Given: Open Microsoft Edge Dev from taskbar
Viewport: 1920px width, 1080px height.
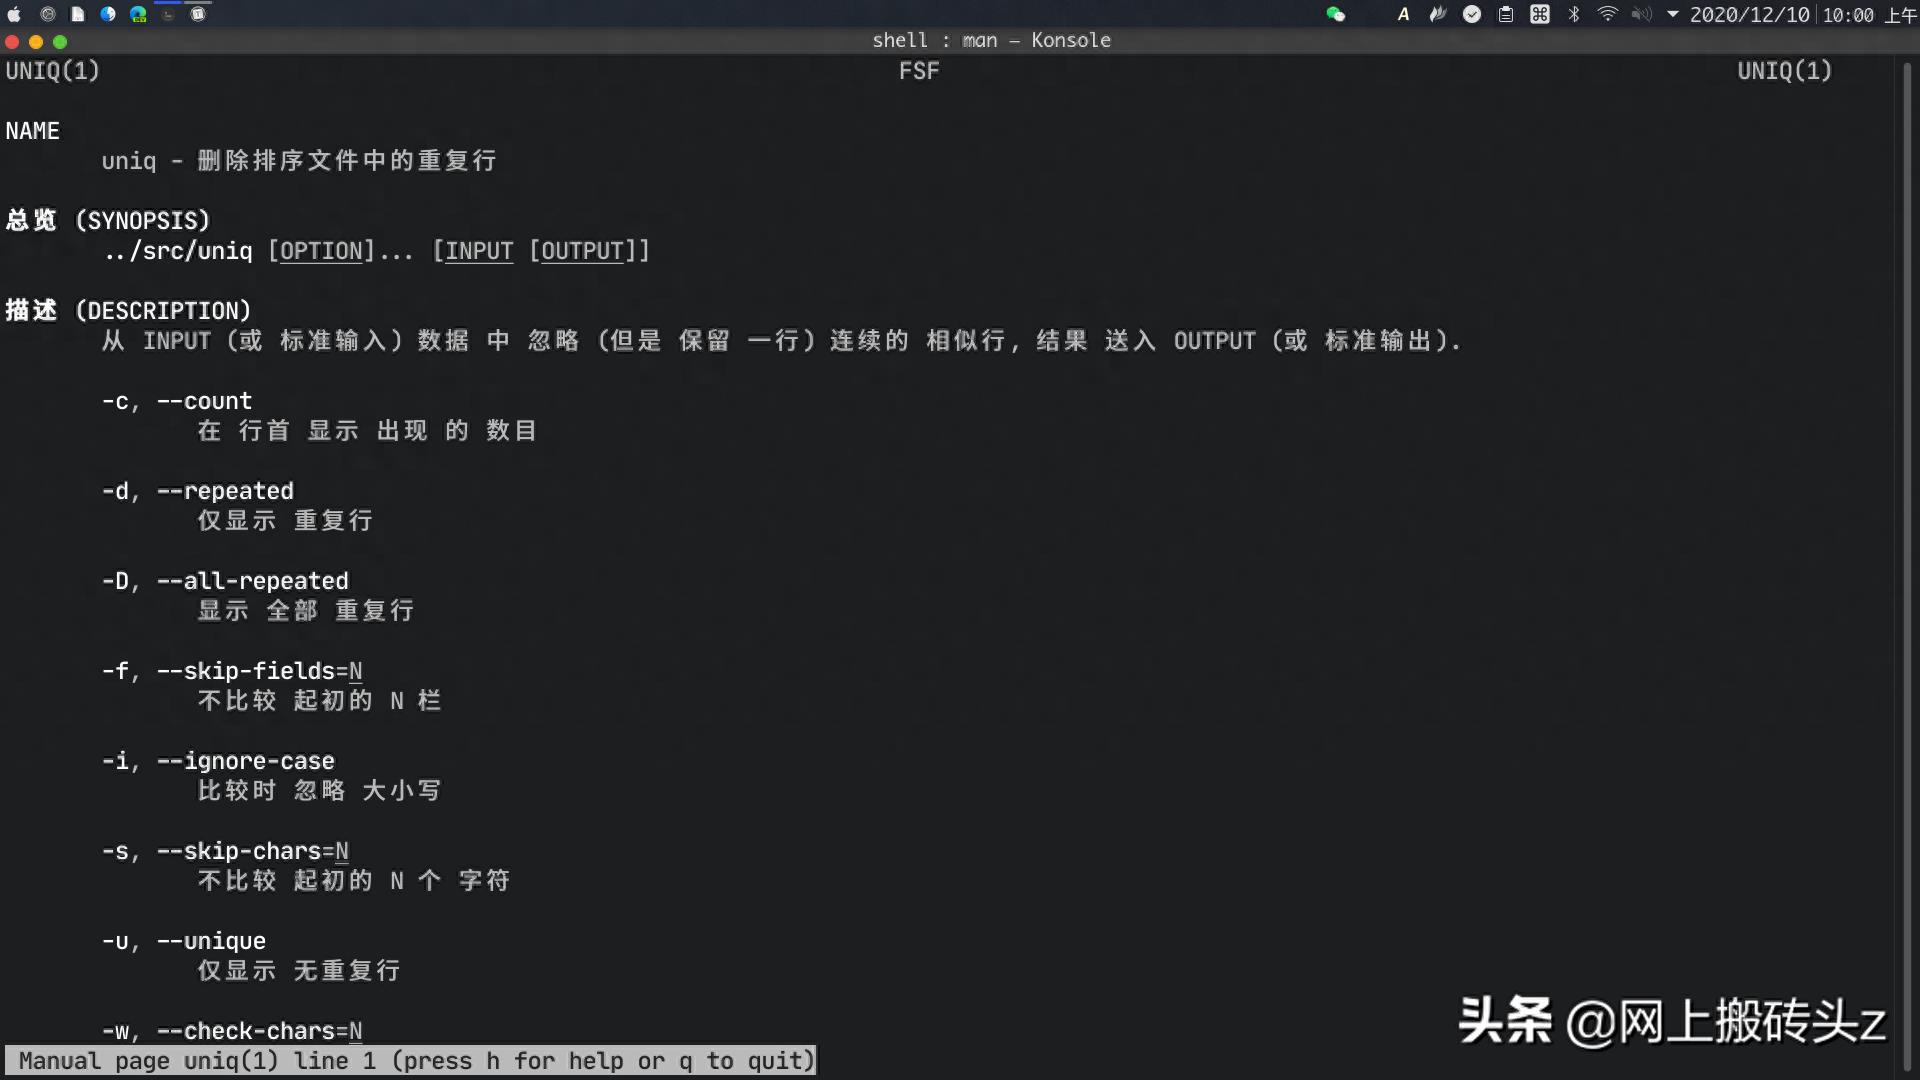Looking at the screenshot, I should point(138,14).
